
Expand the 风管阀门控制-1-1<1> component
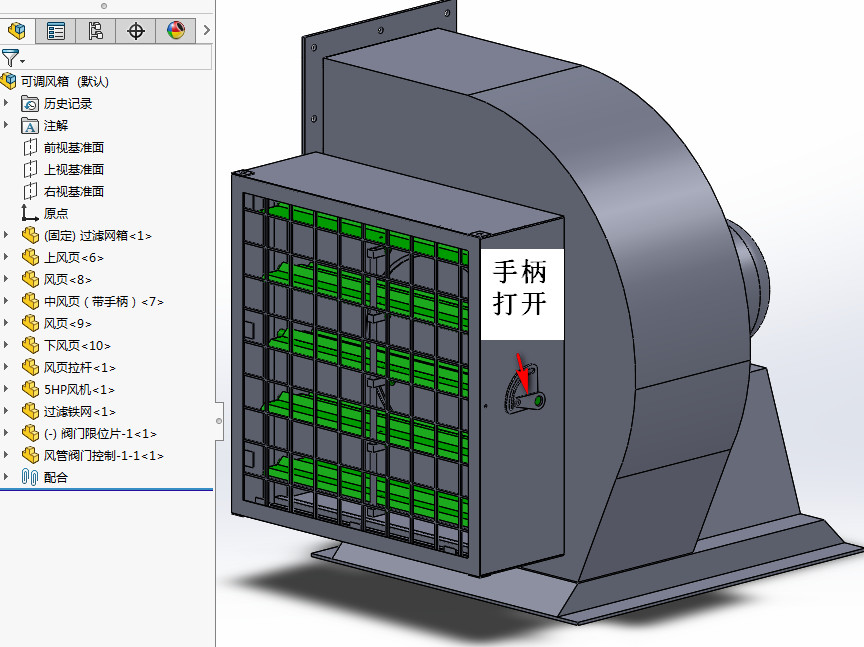[6, 456]
